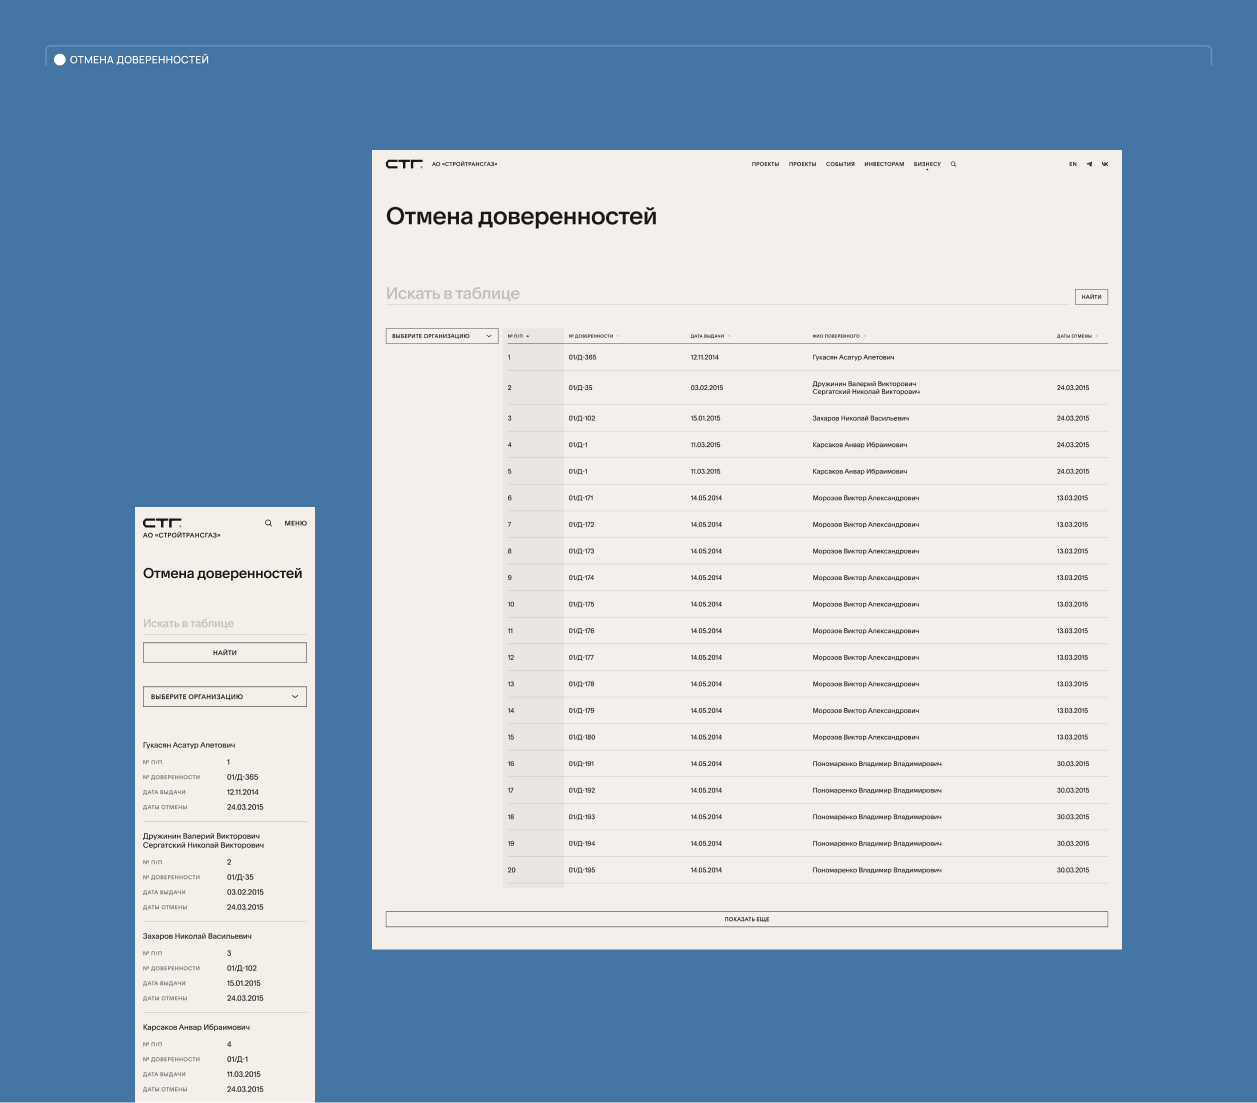The width and height of the screenshot is (1257, 1103).
Task: Open search via the desktop header magnifier icon
Action: 953,164
